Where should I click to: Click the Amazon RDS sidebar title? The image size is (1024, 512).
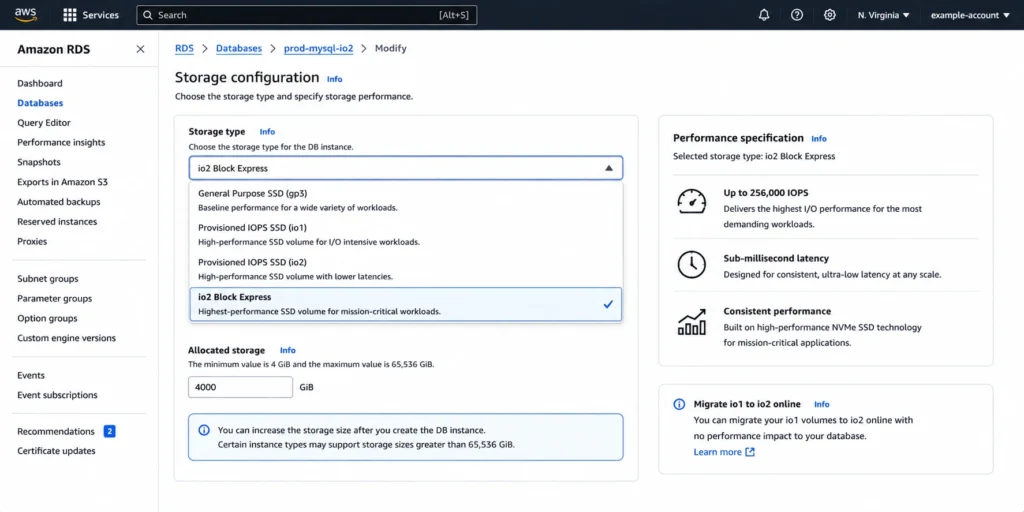click(54, 50)
